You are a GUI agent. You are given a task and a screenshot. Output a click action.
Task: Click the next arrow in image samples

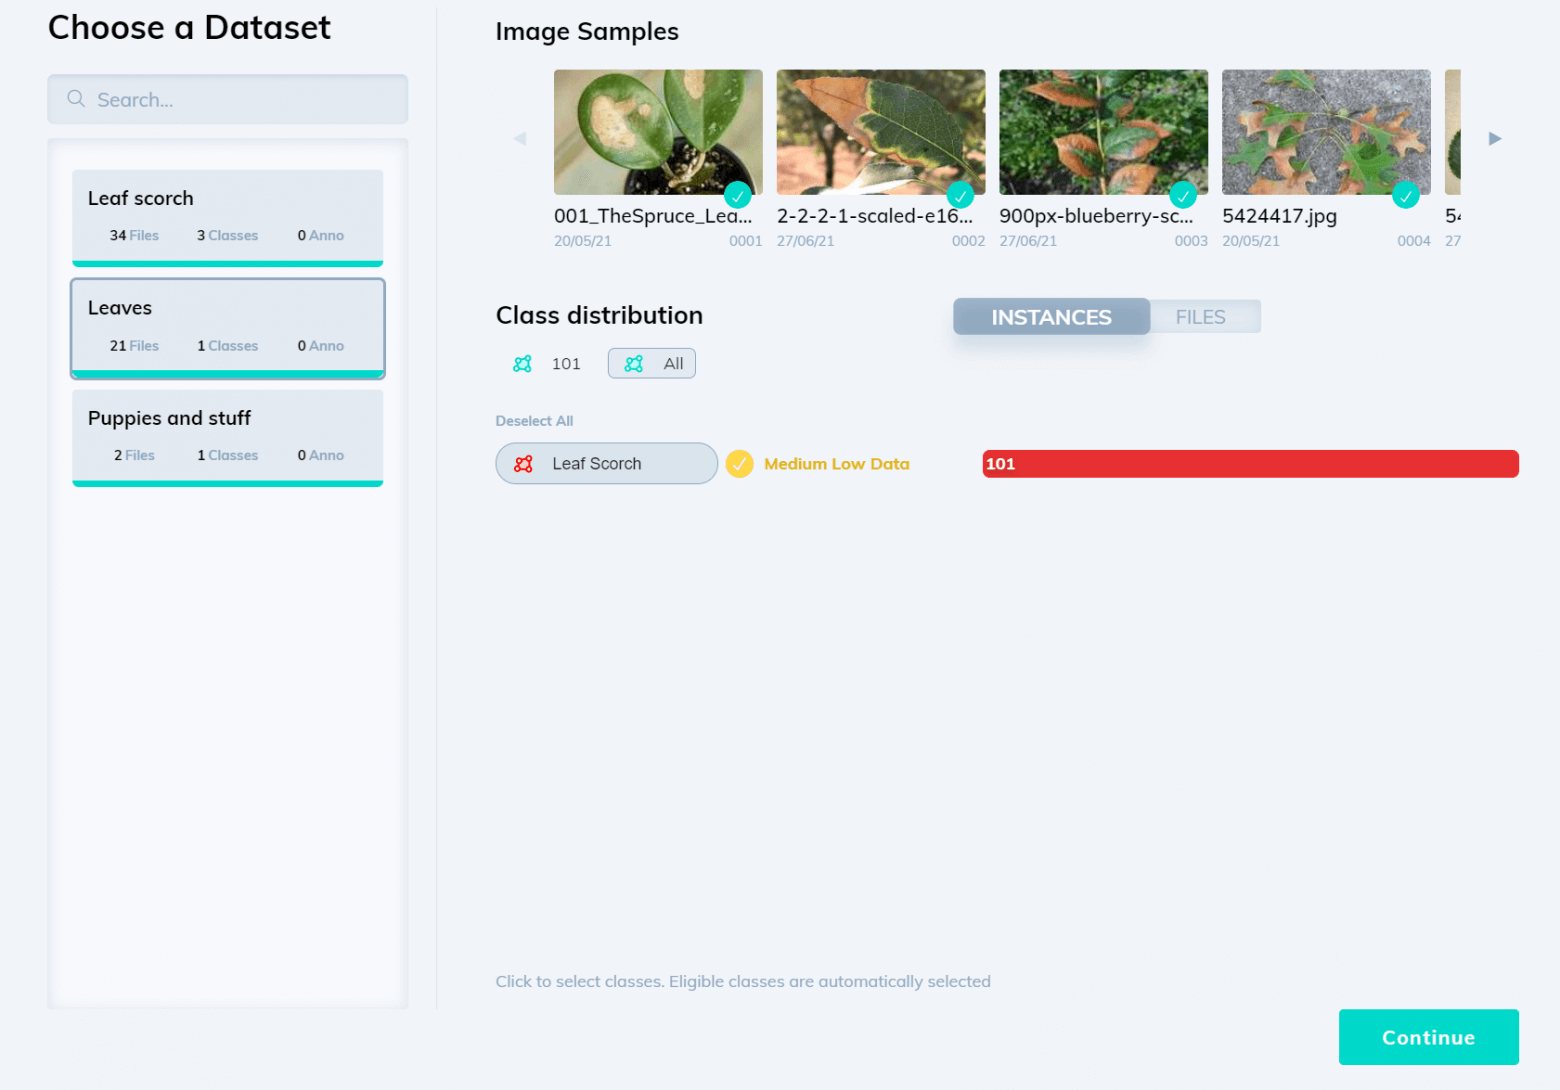pyautogui.click(x=1495, y=139)
